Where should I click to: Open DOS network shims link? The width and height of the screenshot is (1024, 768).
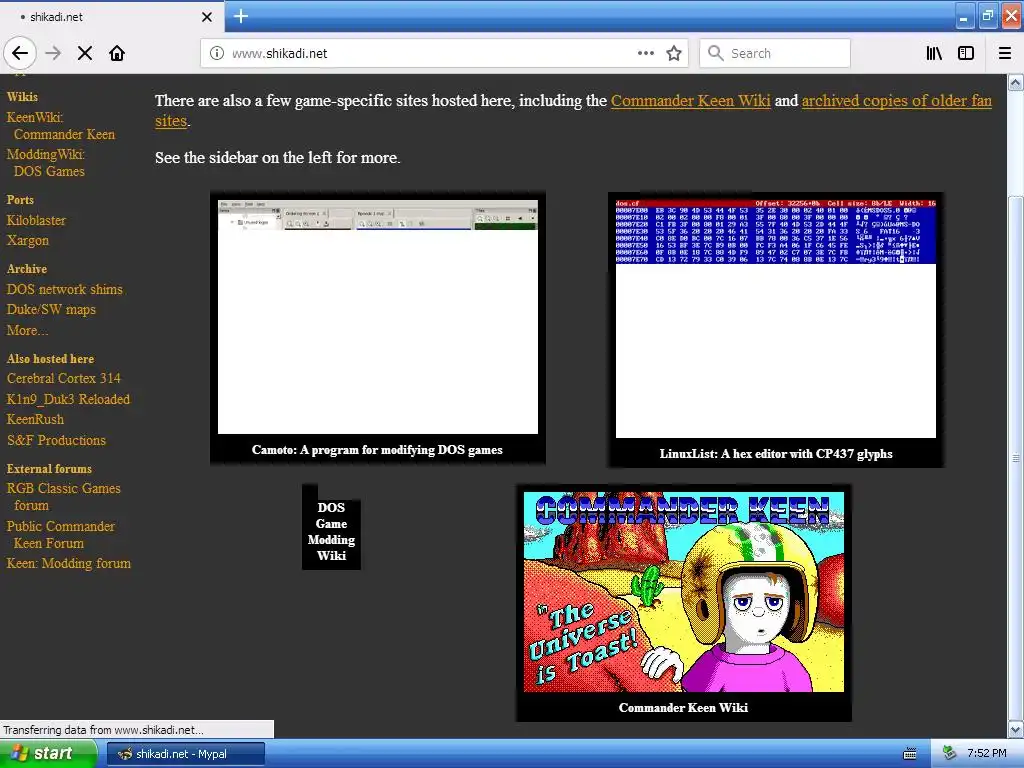pos(65,289)
